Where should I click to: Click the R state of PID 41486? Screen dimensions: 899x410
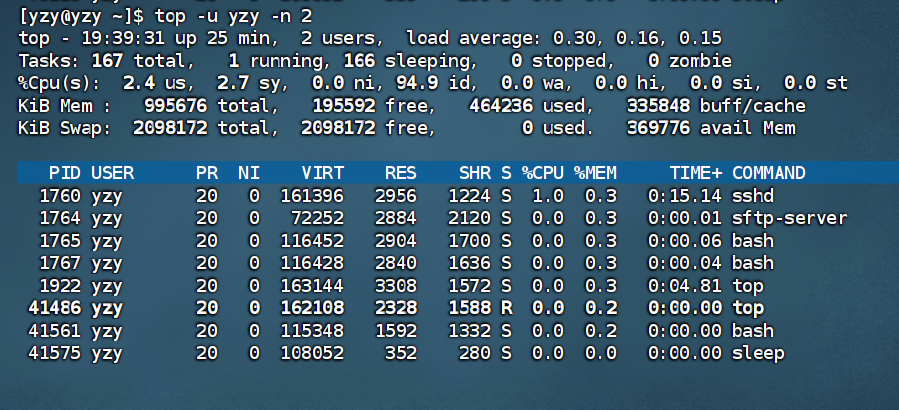(506, 308)
